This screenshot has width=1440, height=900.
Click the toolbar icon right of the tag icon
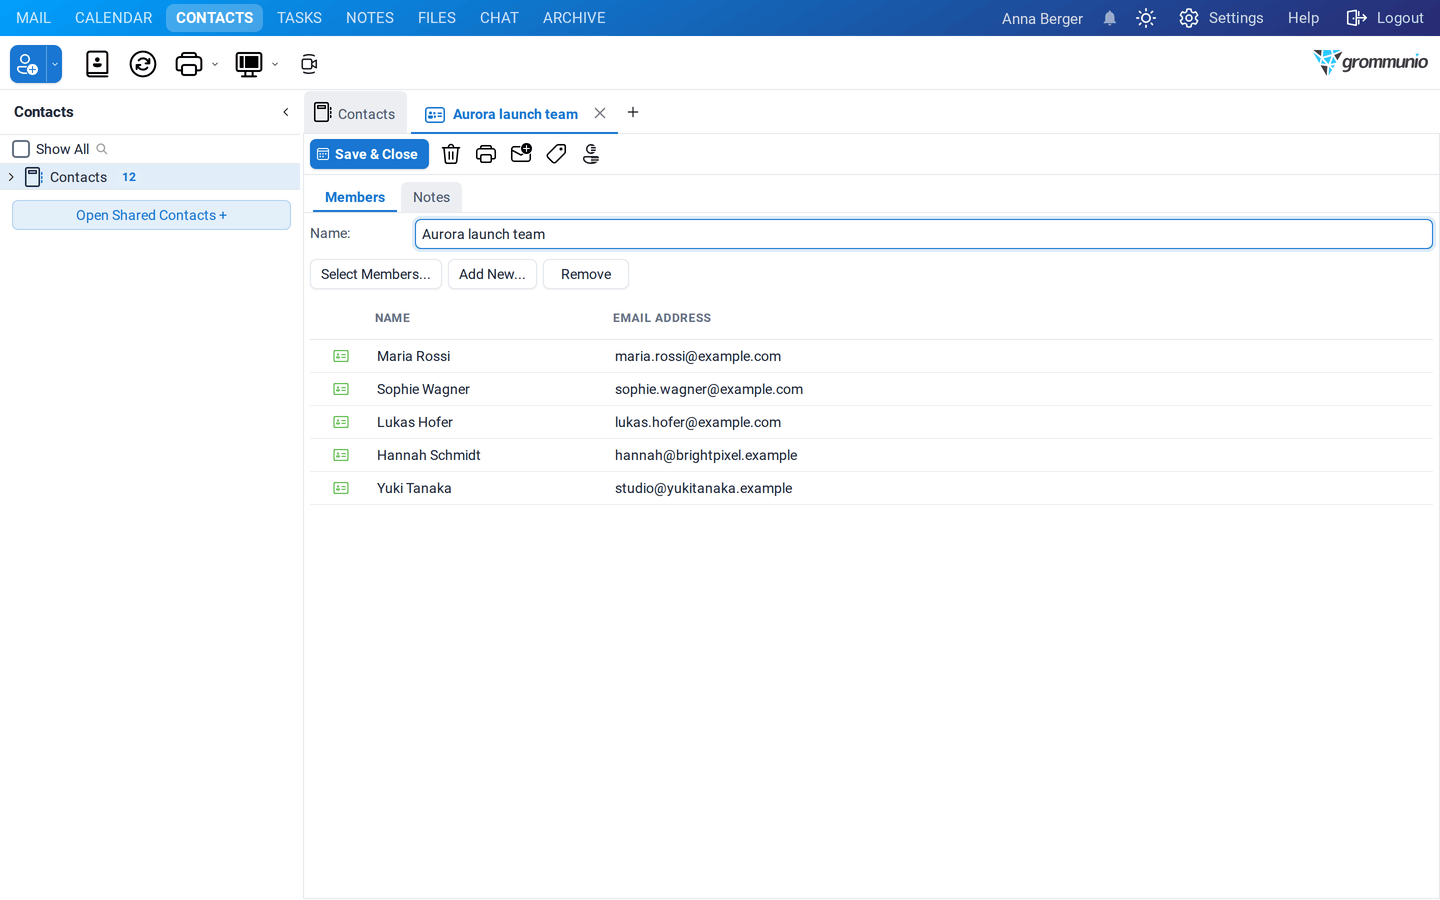click(591, 154)
